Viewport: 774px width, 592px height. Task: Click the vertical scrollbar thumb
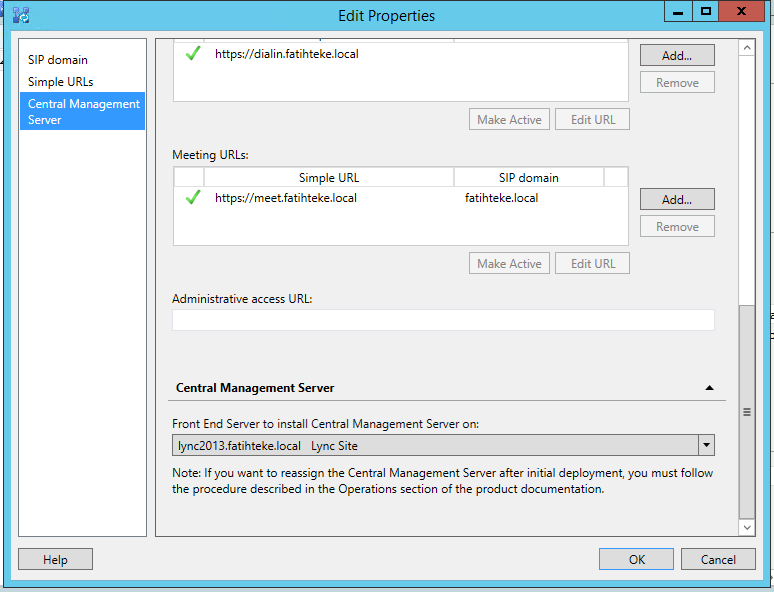tap(747, 412)
